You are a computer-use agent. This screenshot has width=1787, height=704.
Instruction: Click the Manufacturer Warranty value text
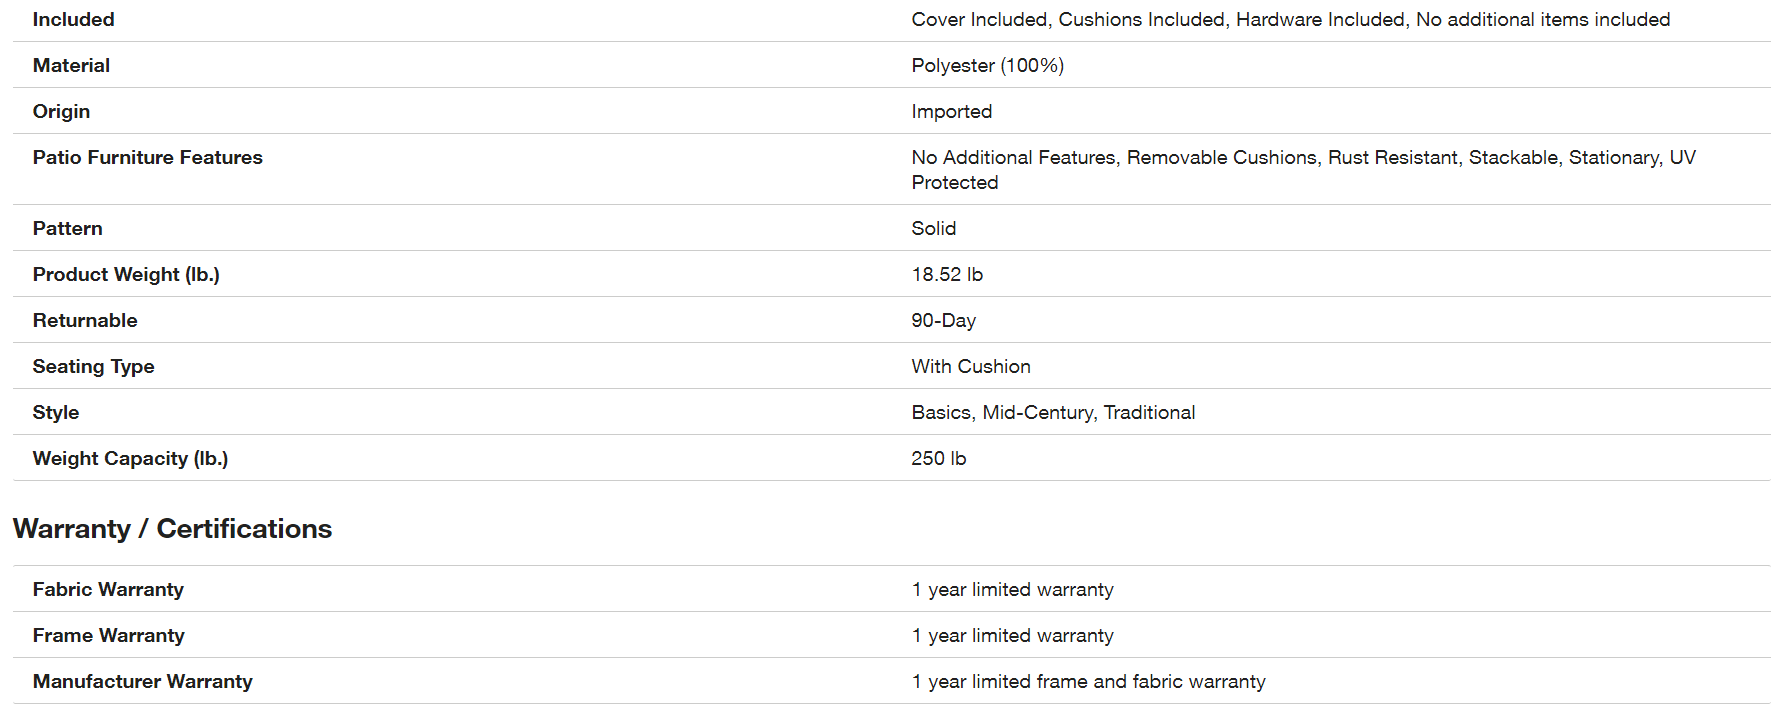point(1088,681)
